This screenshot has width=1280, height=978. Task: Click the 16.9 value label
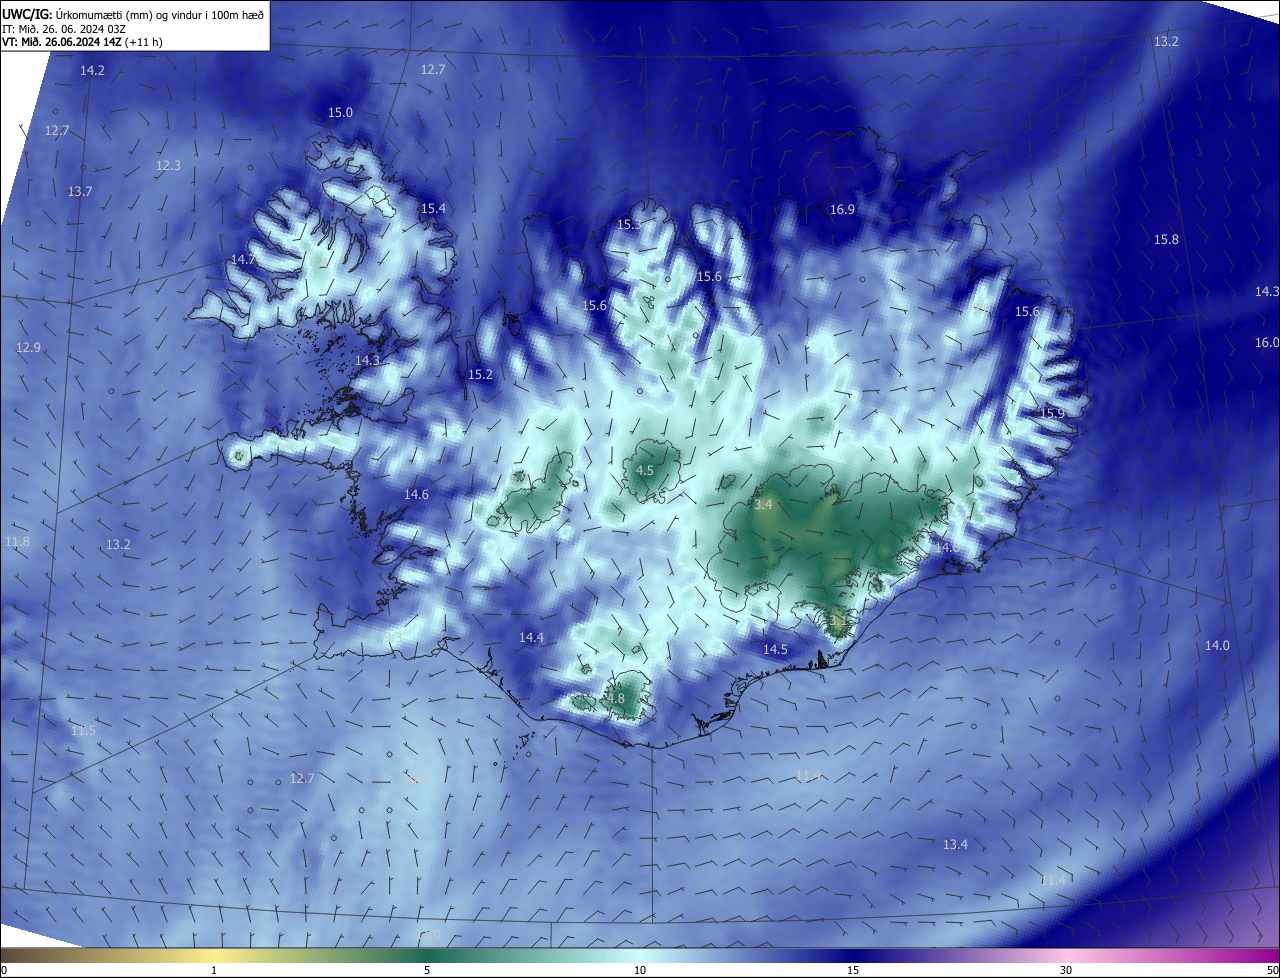coord(843,210)
